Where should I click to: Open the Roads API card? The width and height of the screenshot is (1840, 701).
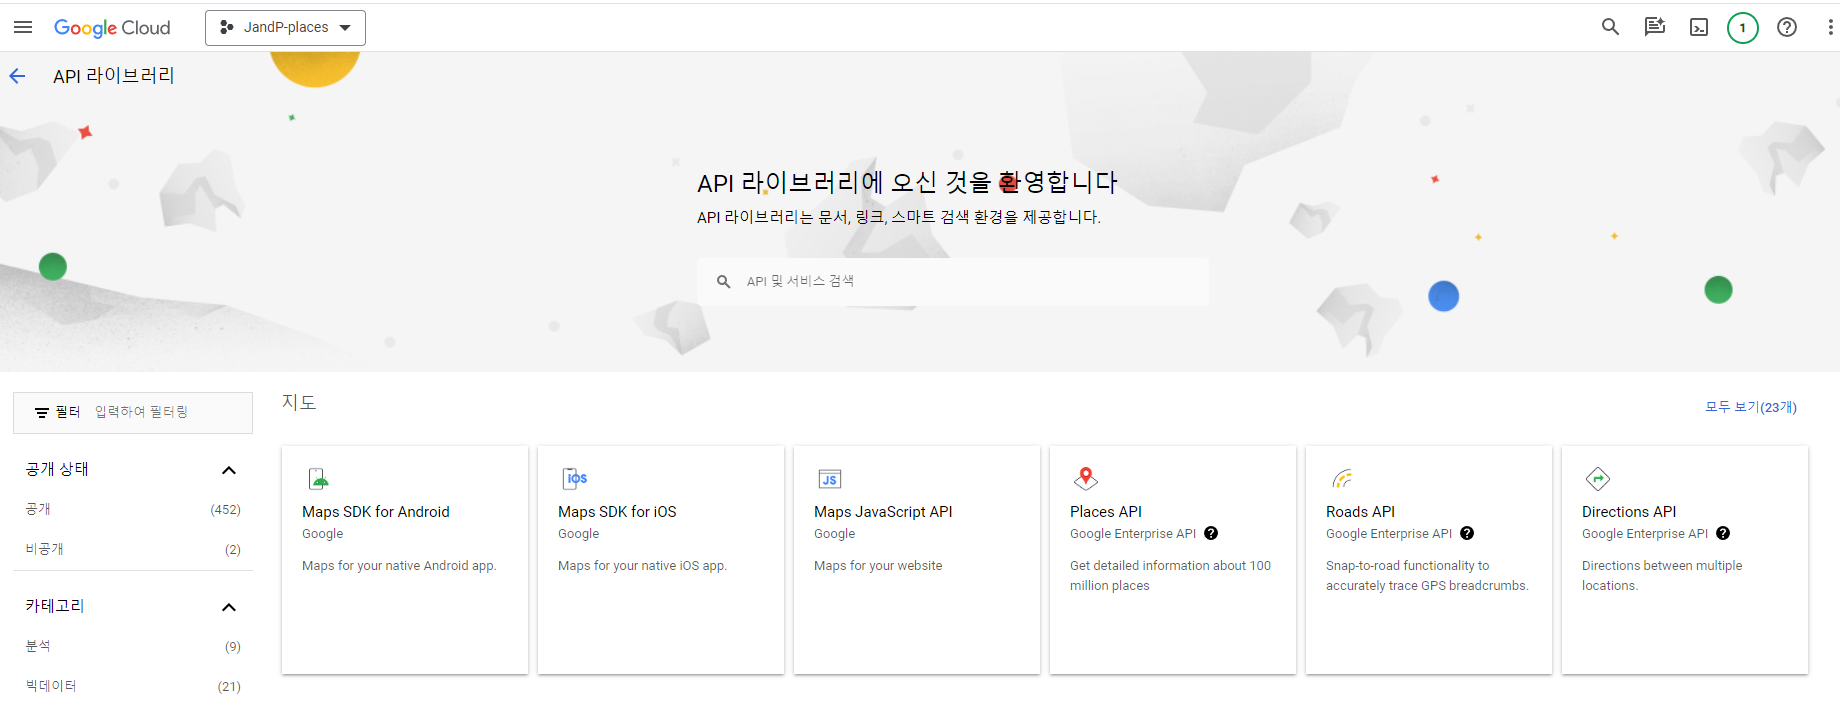coord(1429,560)
